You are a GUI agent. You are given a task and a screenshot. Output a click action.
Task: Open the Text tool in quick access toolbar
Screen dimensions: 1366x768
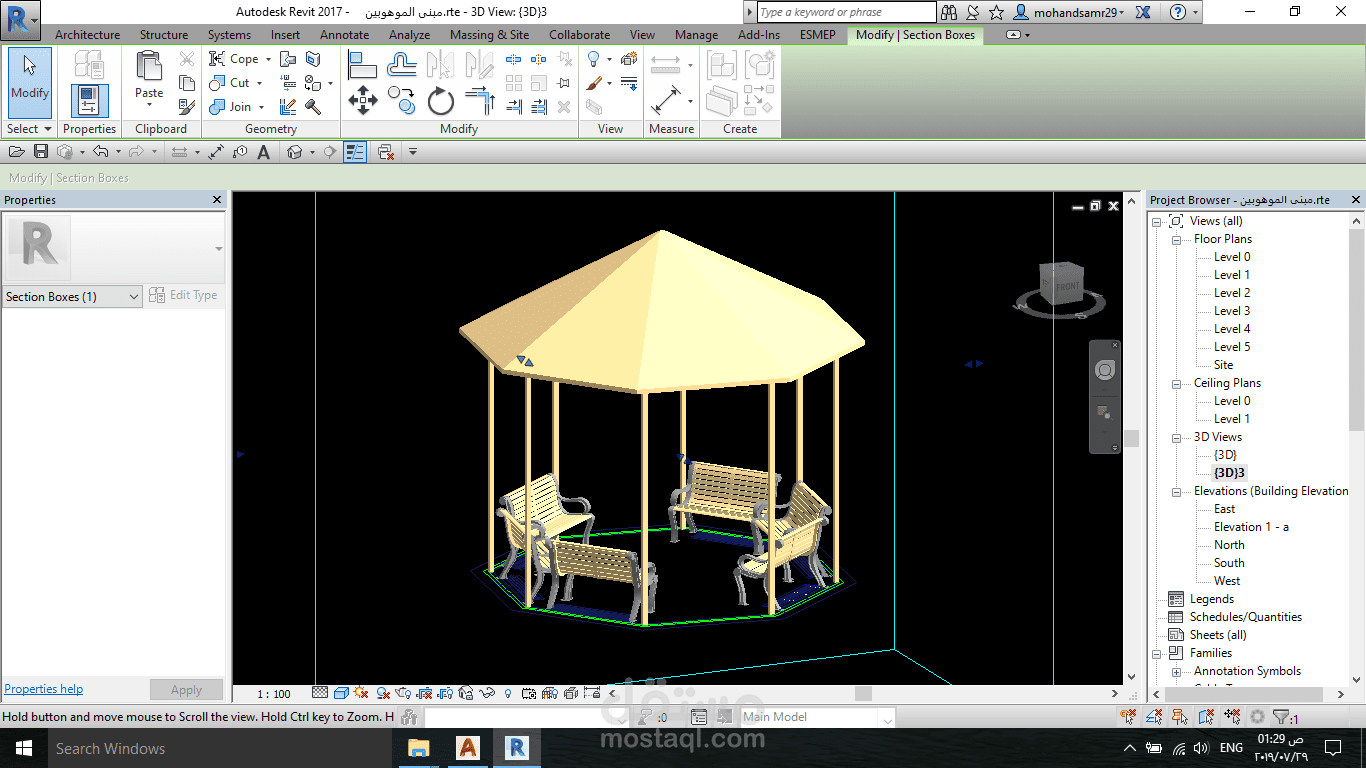pyautogui.click(x=264, y=152)
